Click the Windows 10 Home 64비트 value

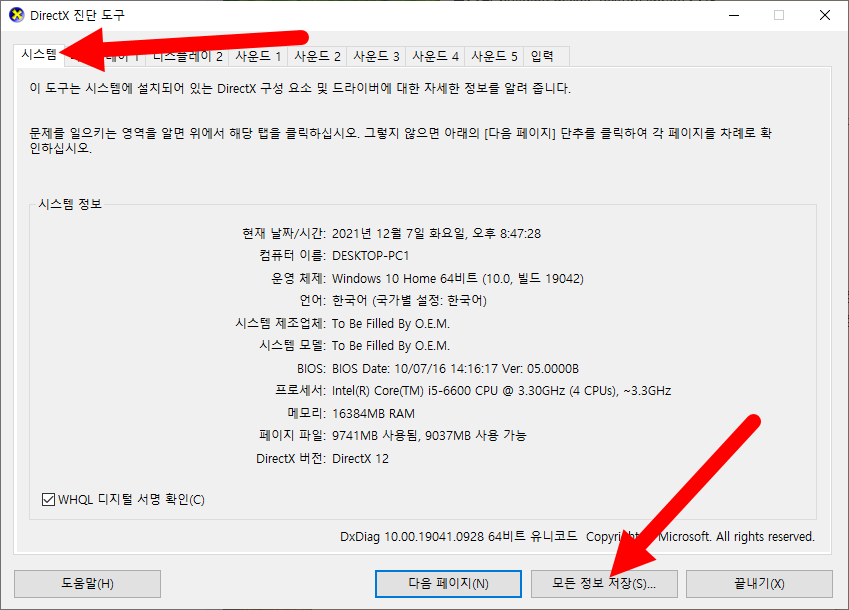[458, 278]
